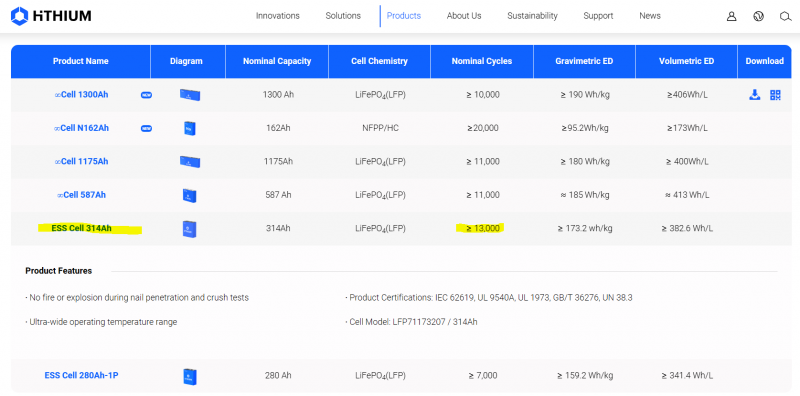Click the Volumetric ED column header
Screen dimensions: 800x396
[x=686, y=61]
